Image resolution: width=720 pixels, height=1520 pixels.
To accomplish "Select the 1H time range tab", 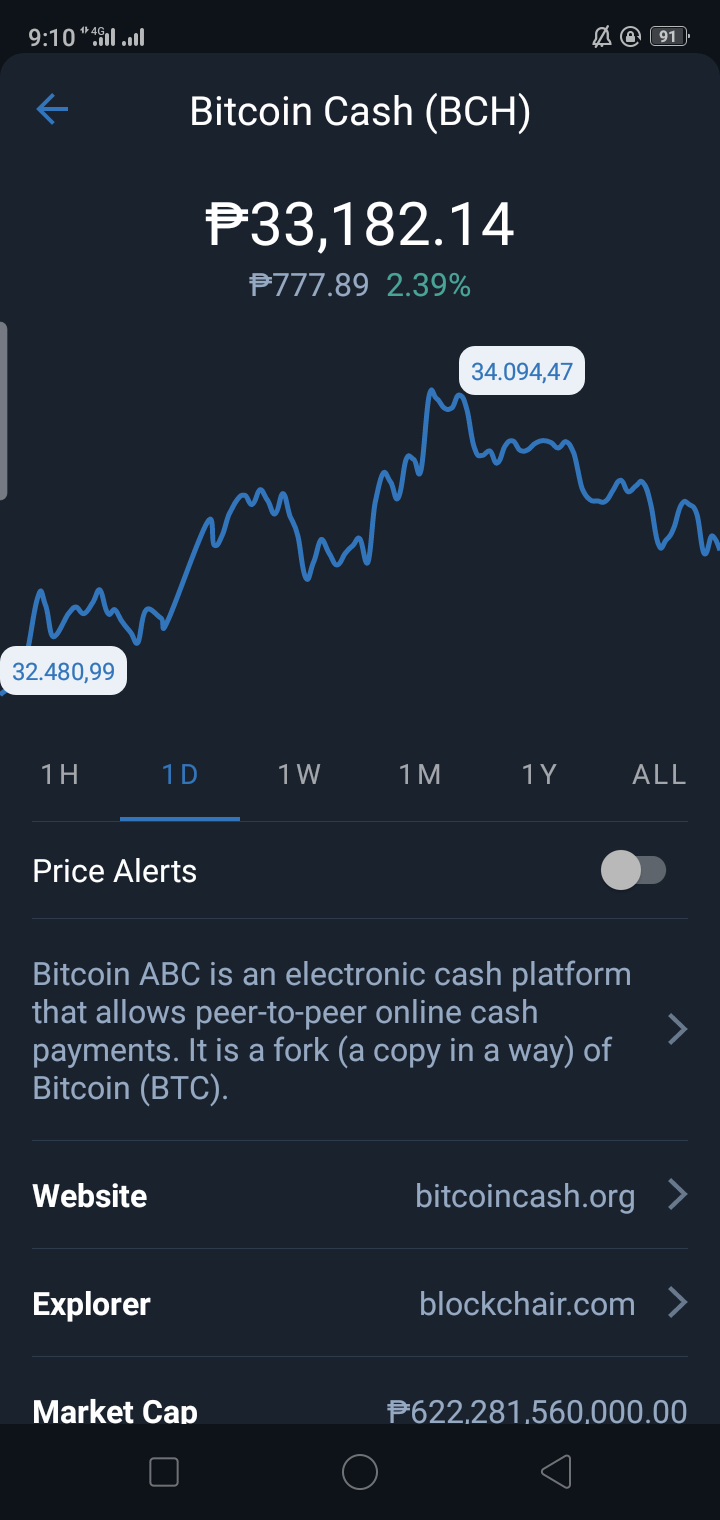I will (x=60, y=775).
